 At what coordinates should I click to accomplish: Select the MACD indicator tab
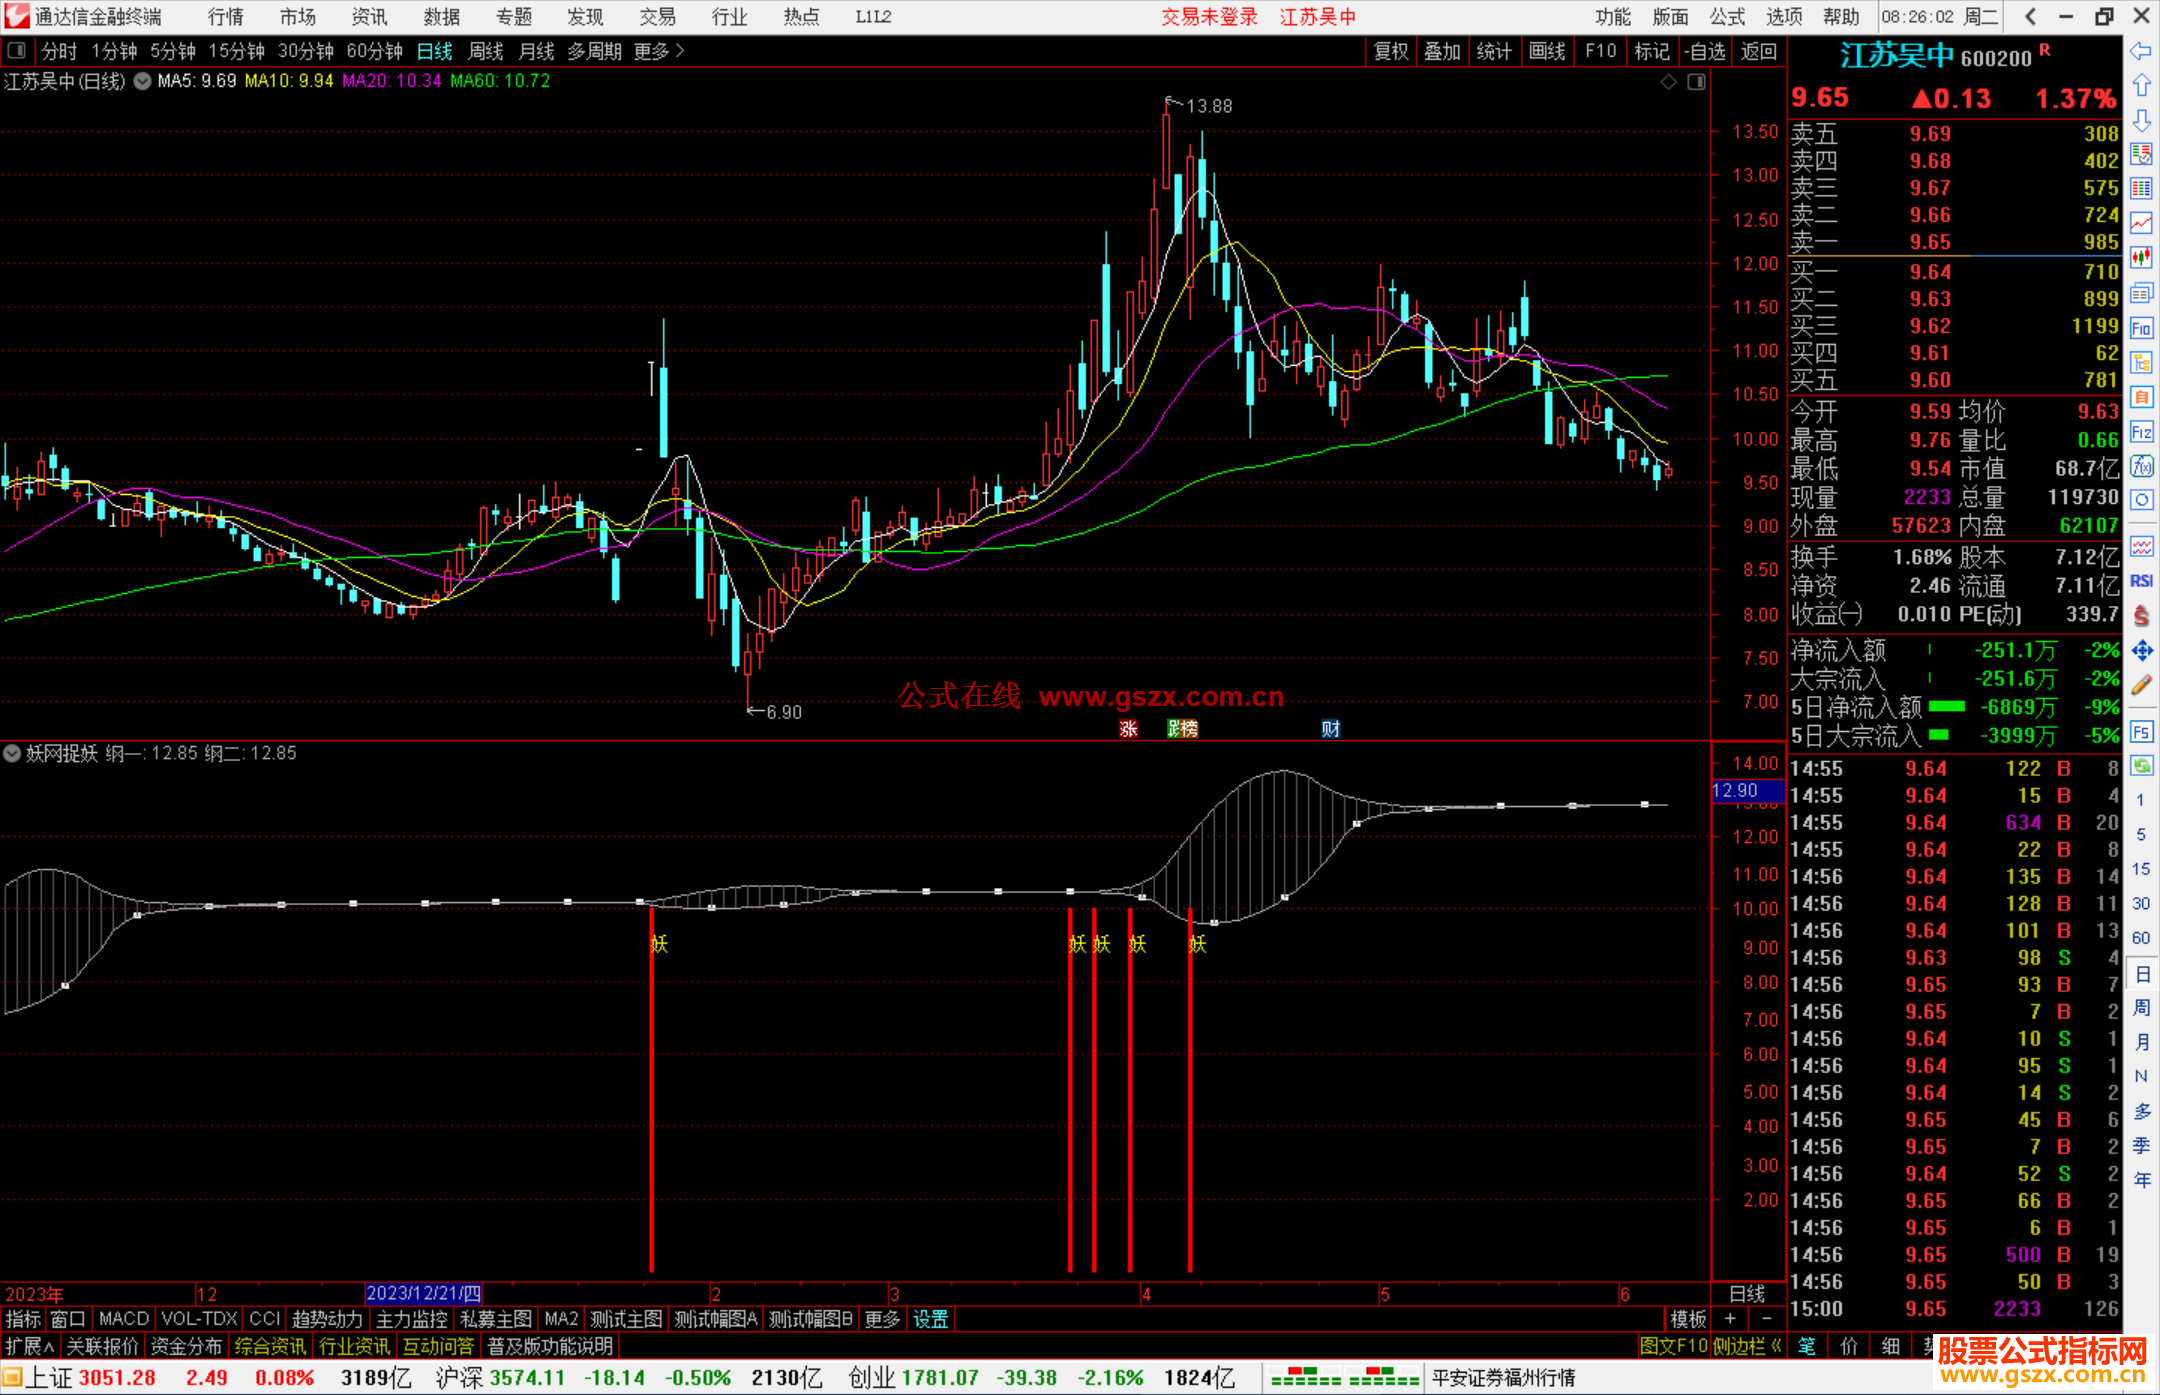pos(123,1319)
